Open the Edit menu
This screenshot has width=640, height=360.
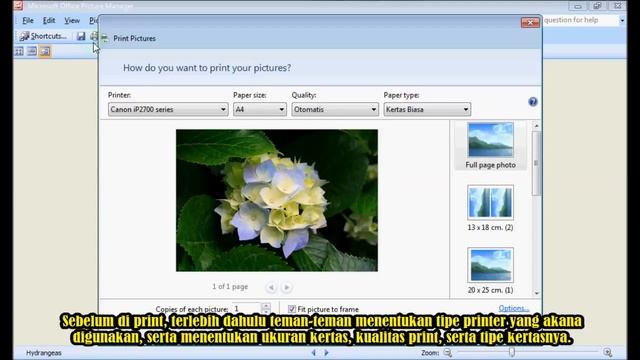[49, 20]
